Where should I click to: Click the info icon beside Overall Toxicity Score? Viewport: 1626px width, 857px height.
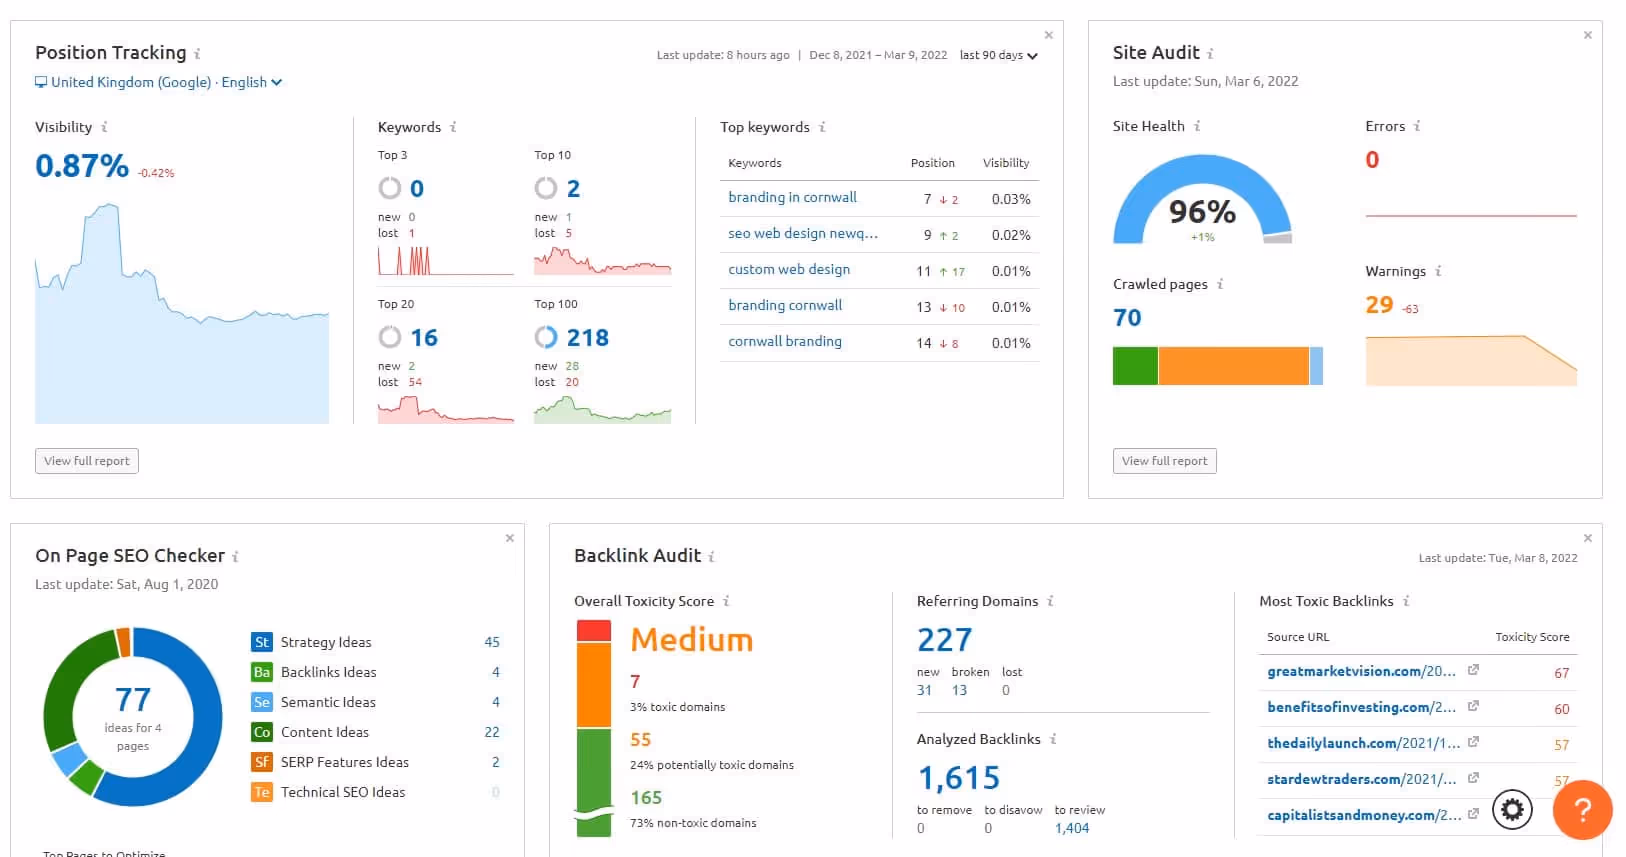(x=726, y=601)
